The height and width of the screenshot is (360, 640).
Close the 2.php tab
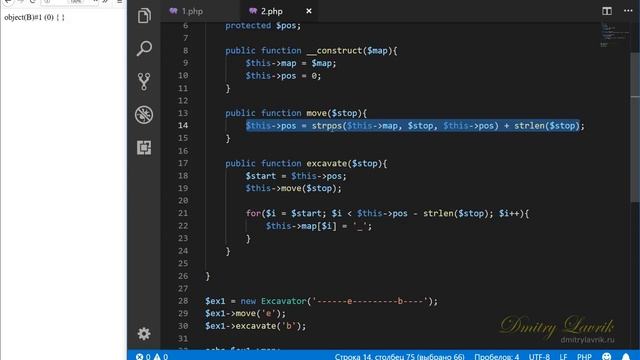[309, 11]
